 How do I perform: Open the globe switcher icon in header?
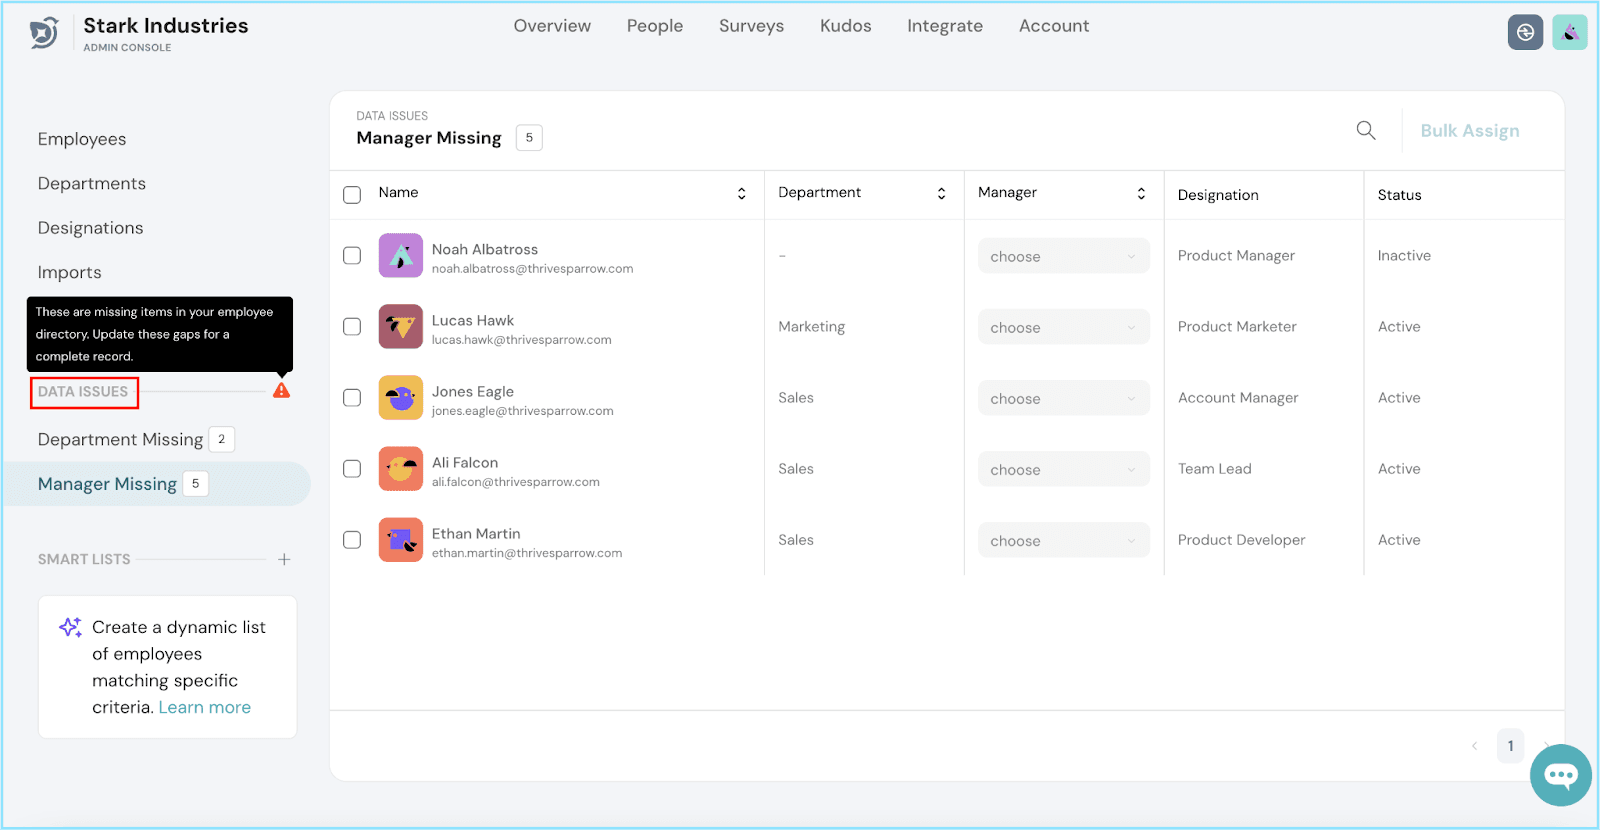[1525, 33]
